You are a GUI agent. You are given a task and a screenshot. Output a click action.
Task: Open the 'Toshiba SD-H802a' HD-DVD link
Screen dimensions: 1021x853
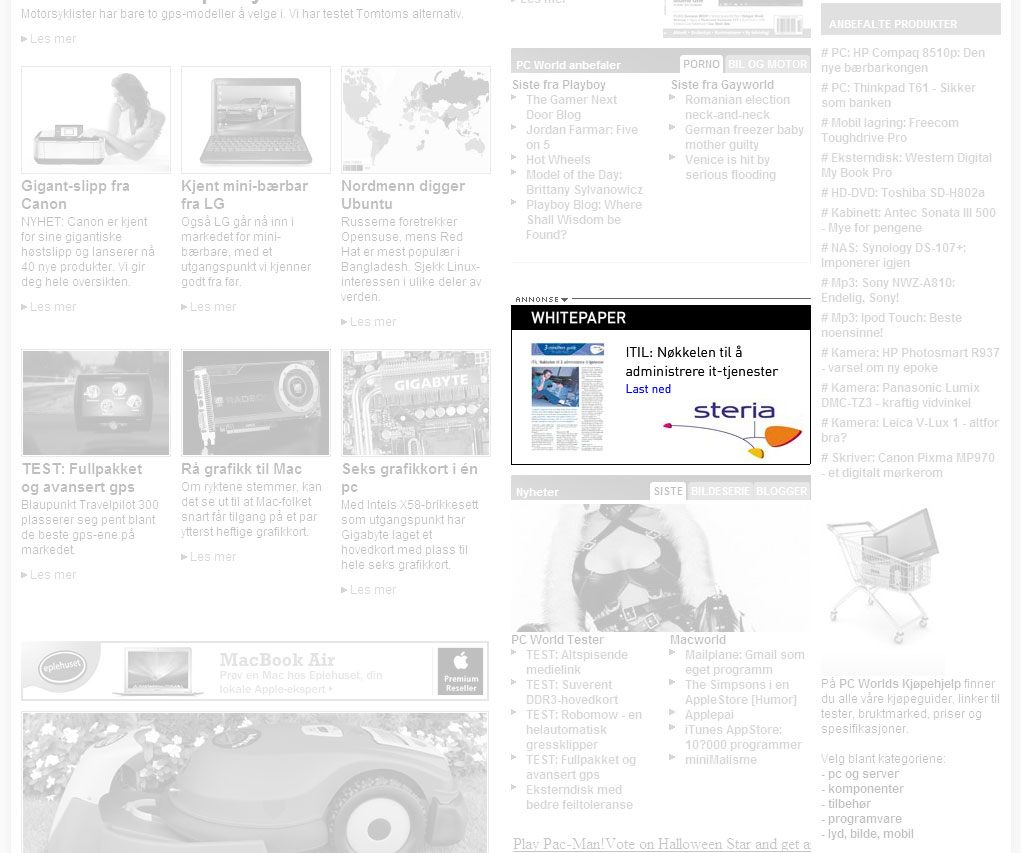[x=902, y=193]
